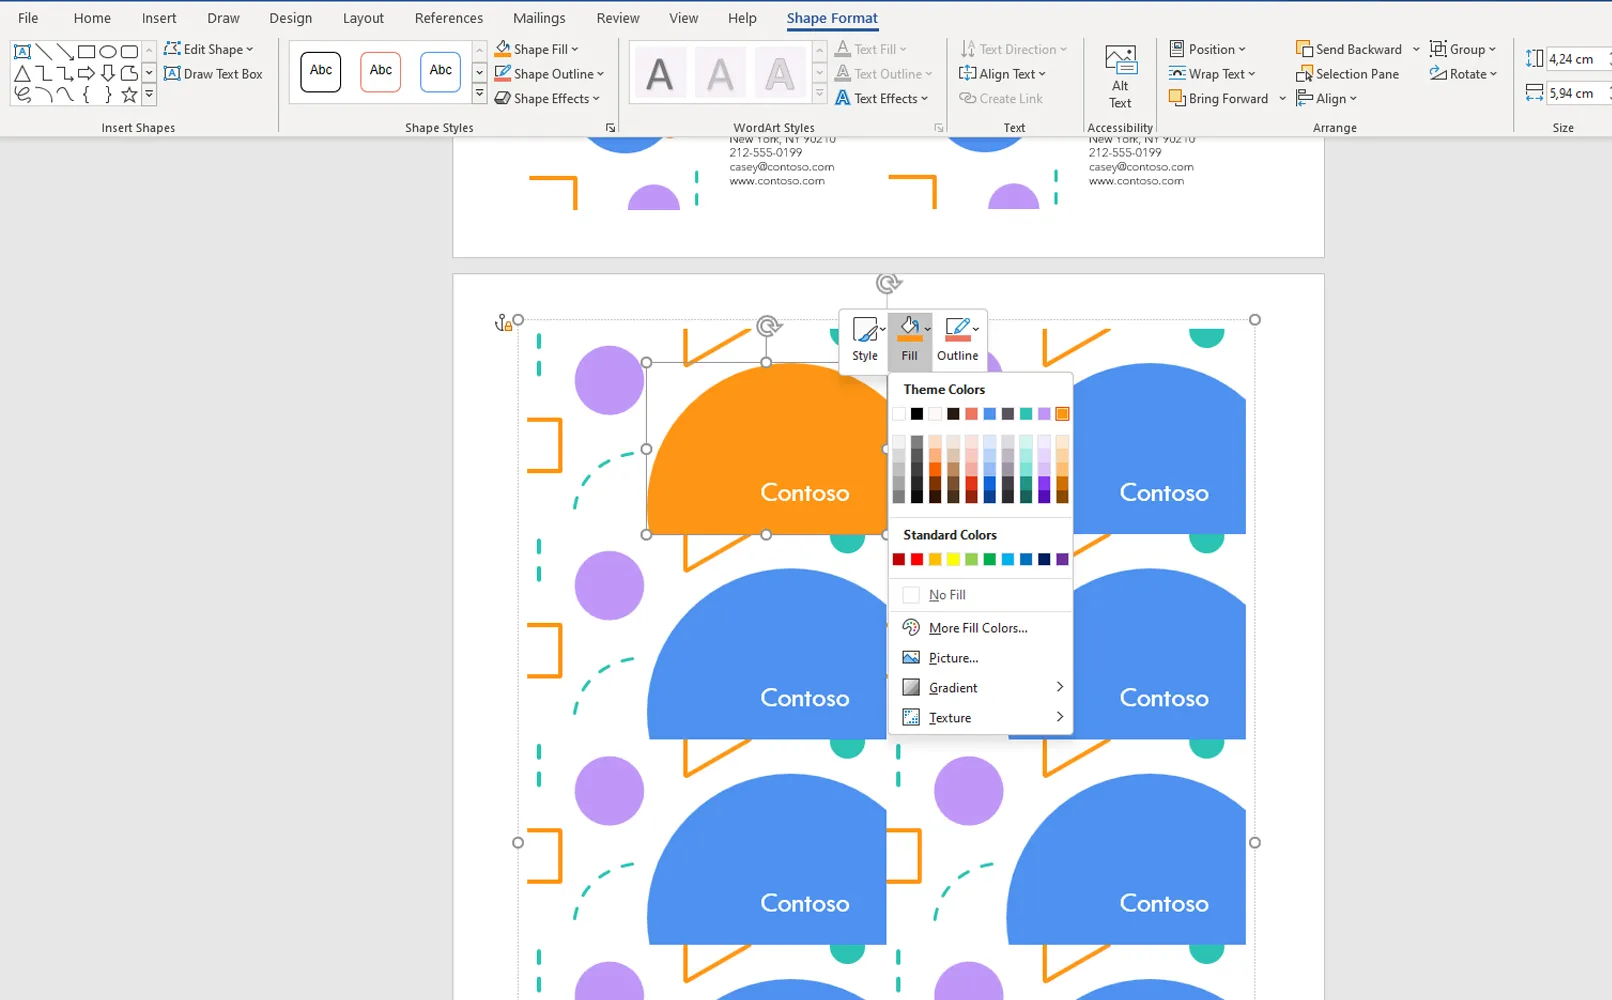Click Send Backward in Arrange group
This screenshot has width=1612, height=1000.
coord(1349,49)
